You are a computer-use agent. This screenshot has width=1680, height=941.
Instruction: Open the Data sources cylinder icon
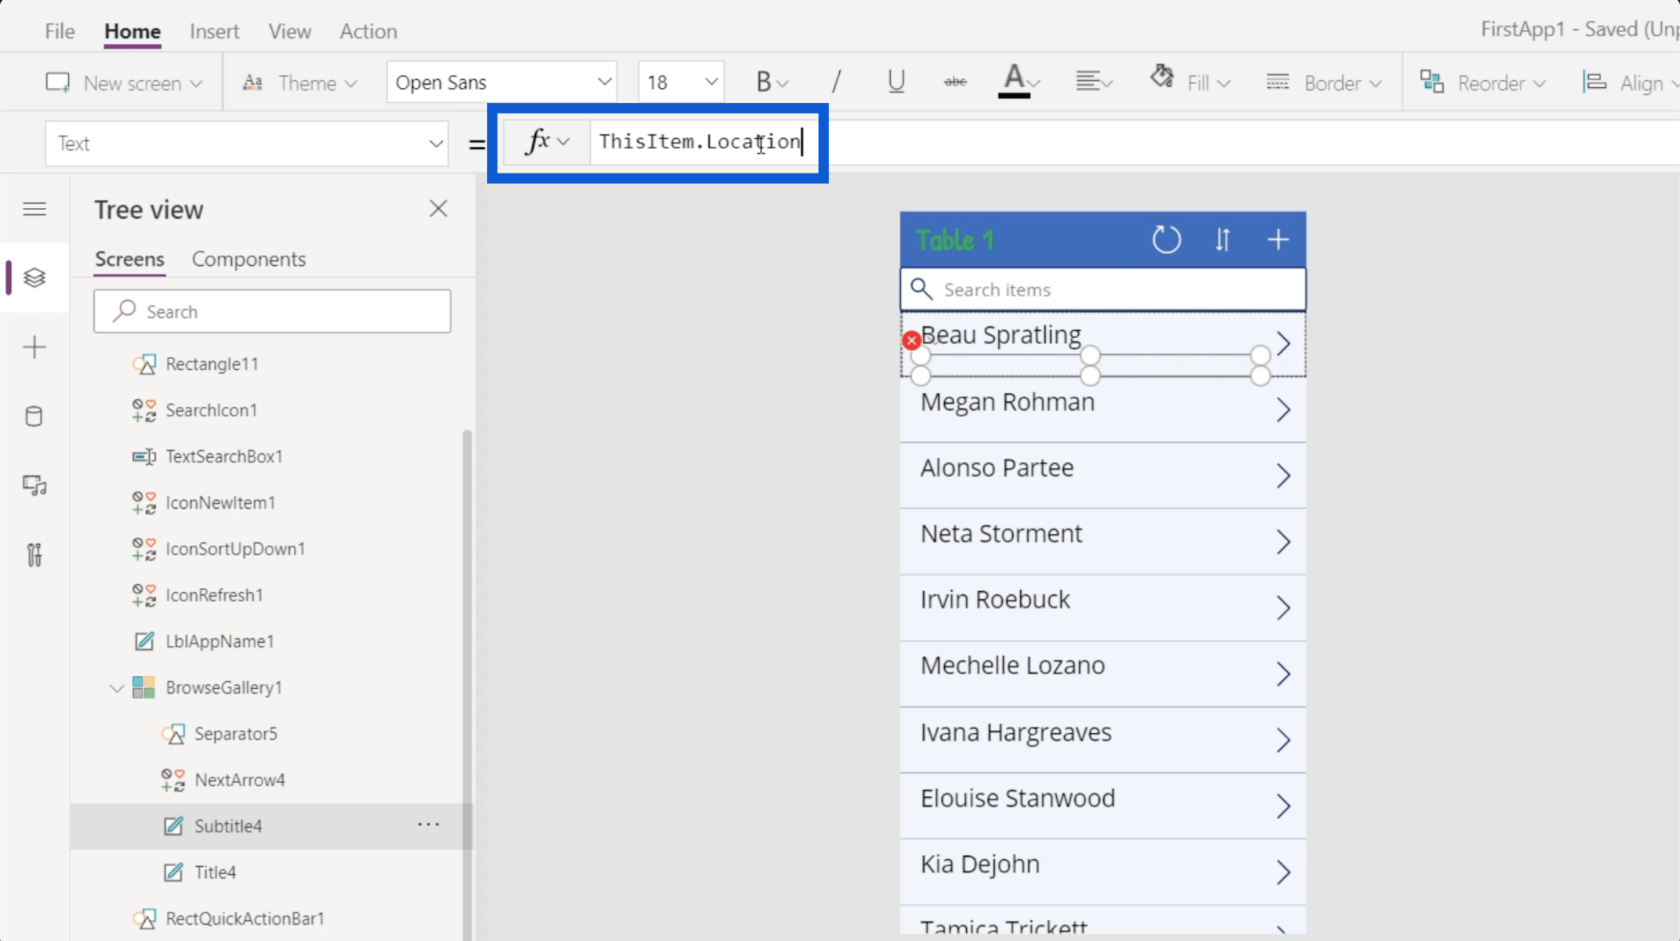(x=35, y=416)
